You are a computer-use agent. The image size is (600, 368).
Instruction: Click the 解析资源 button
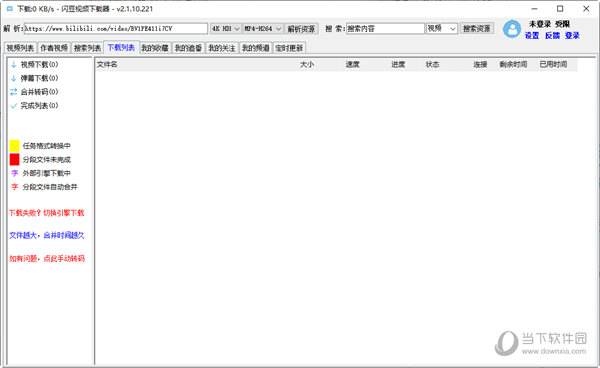[x=302, y=29]
